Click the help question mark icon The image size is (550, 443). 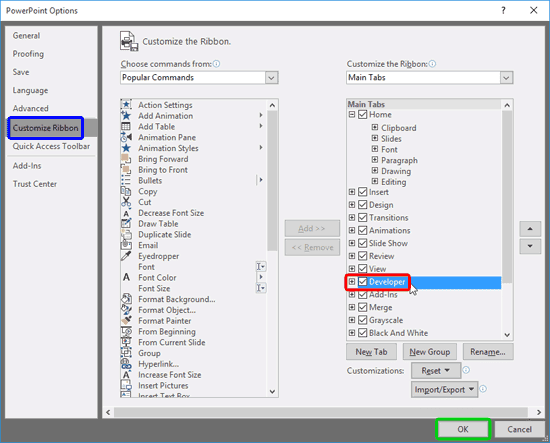[x=503, y=11]
